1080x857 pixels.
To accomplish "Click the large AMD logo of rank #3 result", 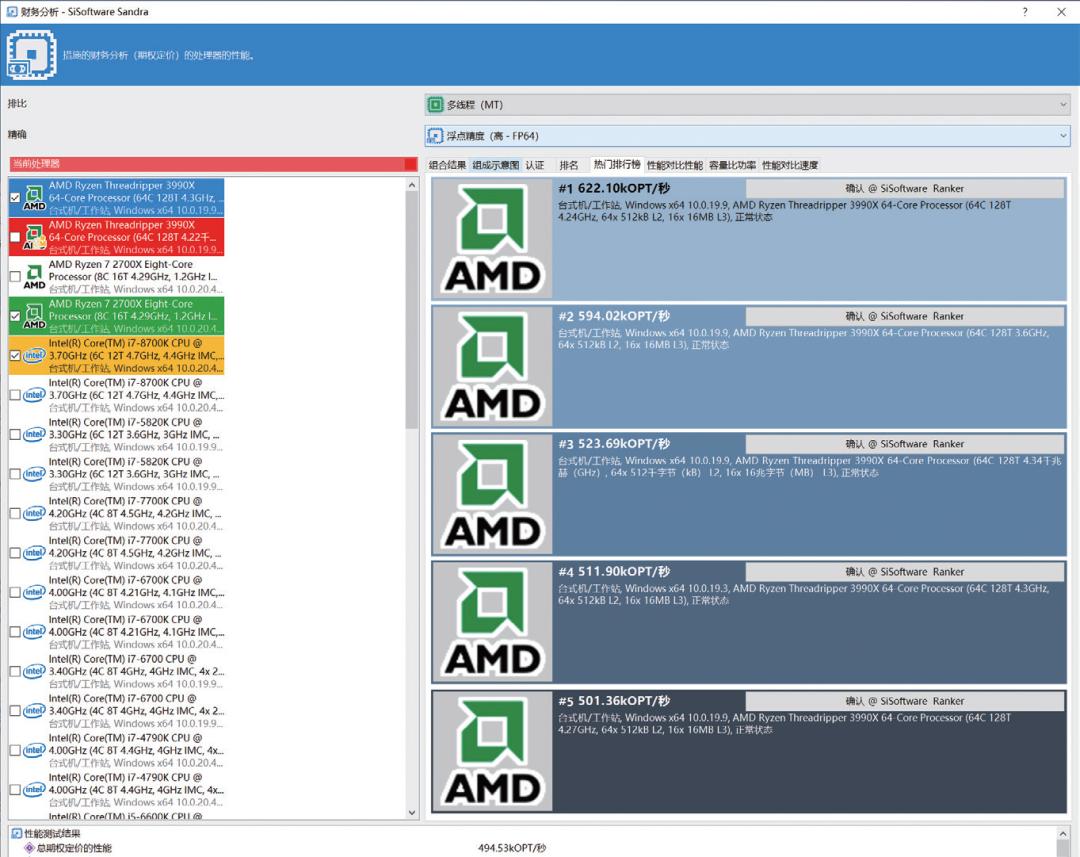I will click(492, 494).
